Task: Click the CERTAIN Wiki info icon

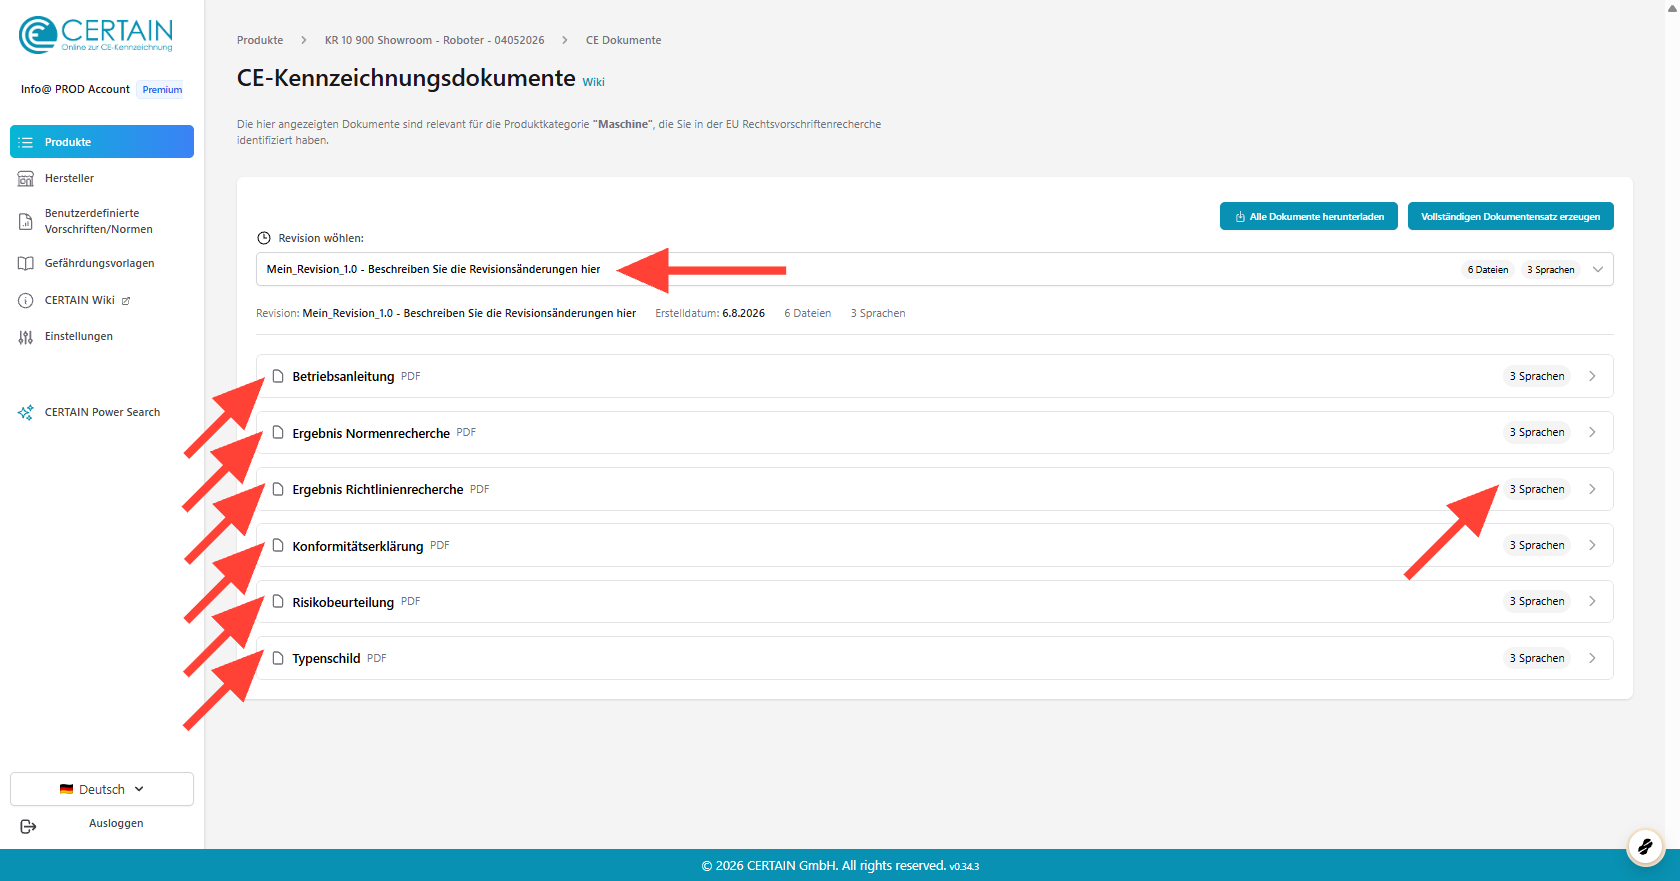Action: click(26, 301)
